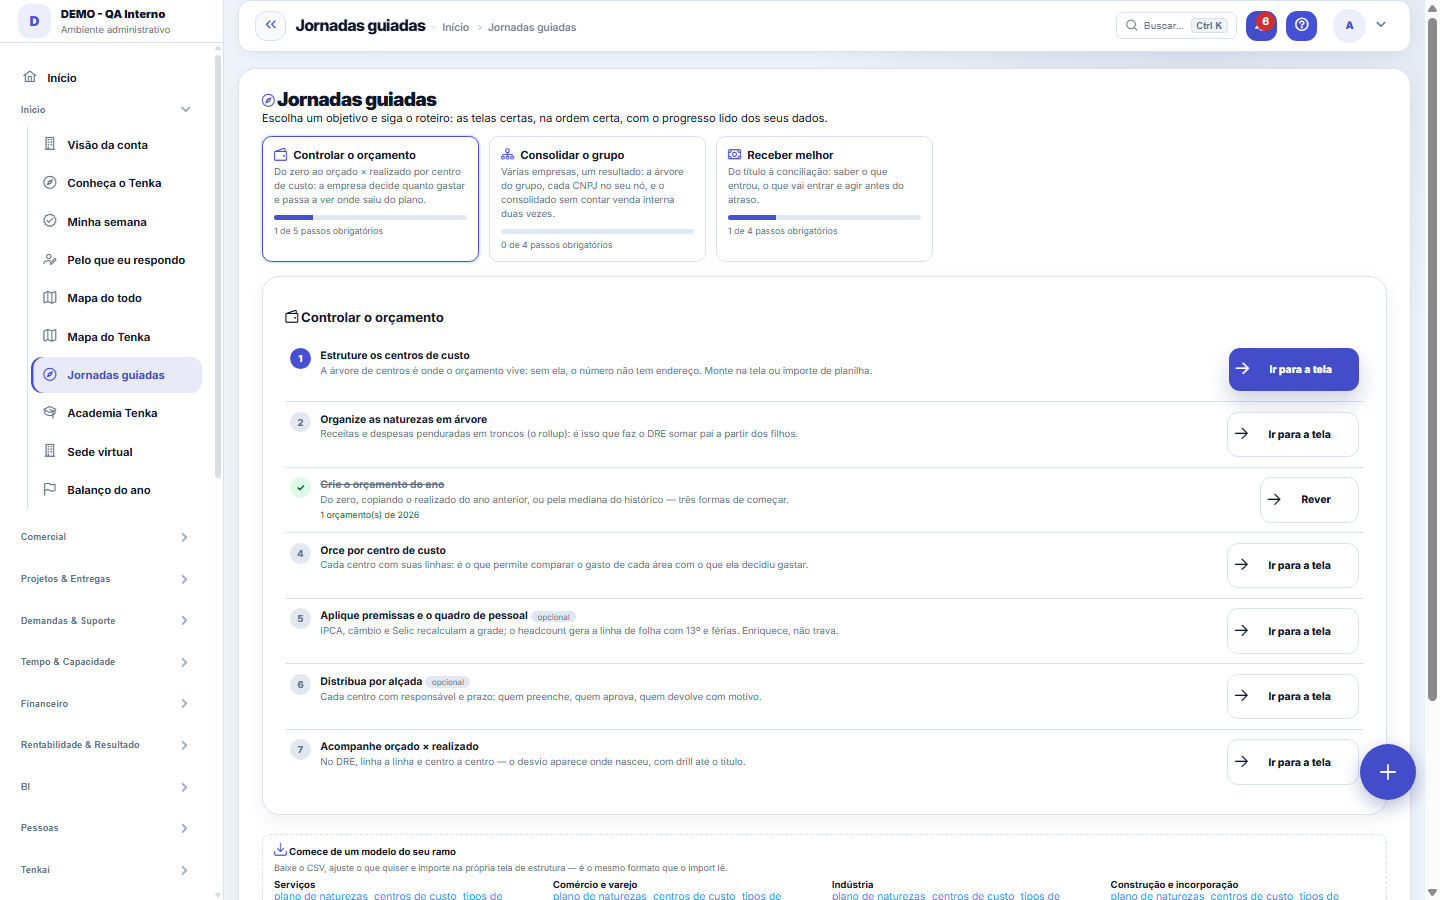Collapse the sidebar with the double-chevron icon
The height and width of the screenshot is (900, 1440).
pos(271,25)
